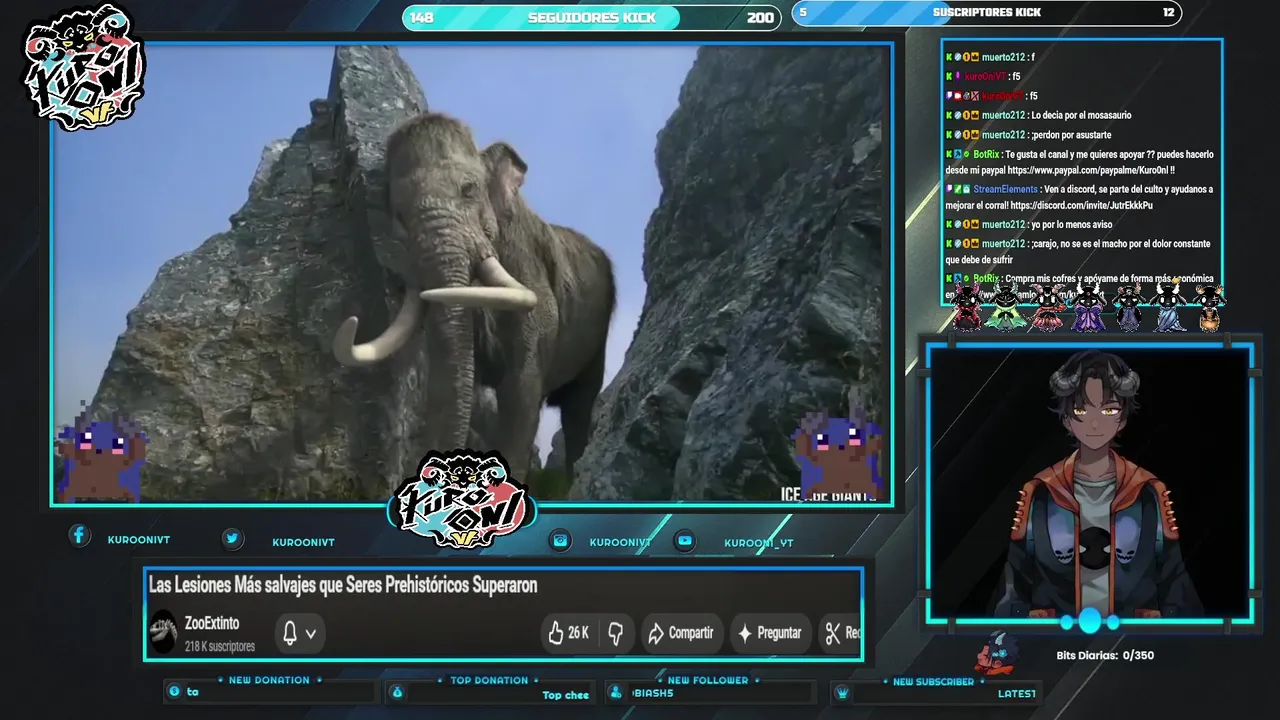
Task: Click the KUROONIVT label next to Facebook
Action: 139,540
